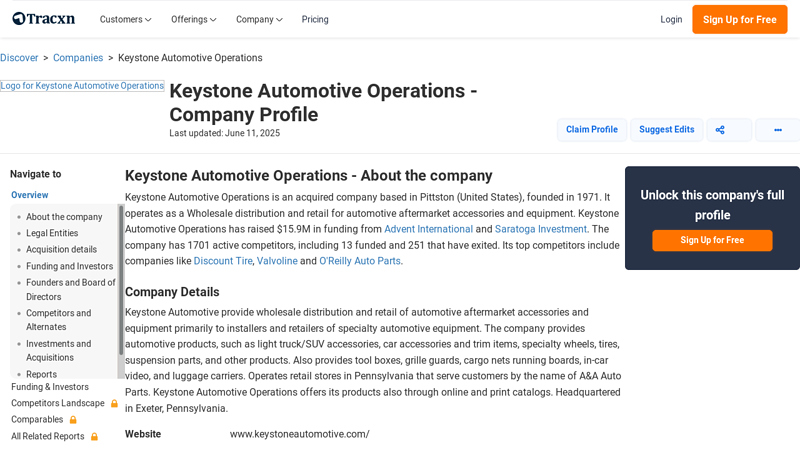Expand the Company dropdown menu
The height and width of the screenshot is (450, 800).
point(259,19)
